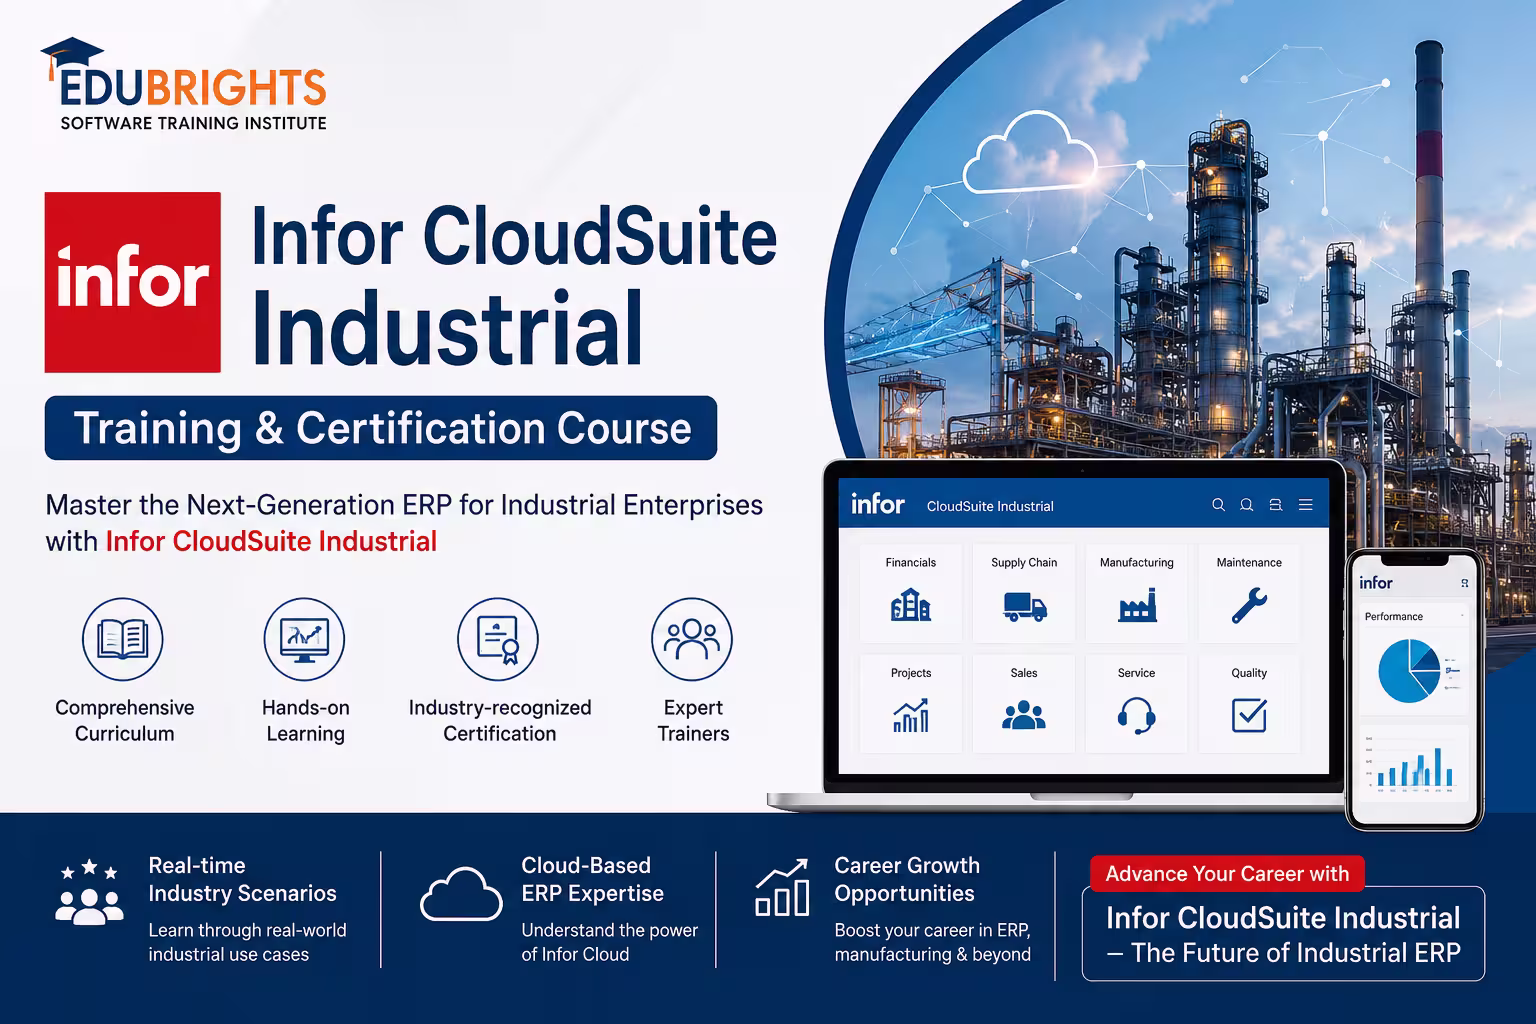Open the Service headset icon
The height and width of the screenshot is (1024, 1536).
(1136, 716)
